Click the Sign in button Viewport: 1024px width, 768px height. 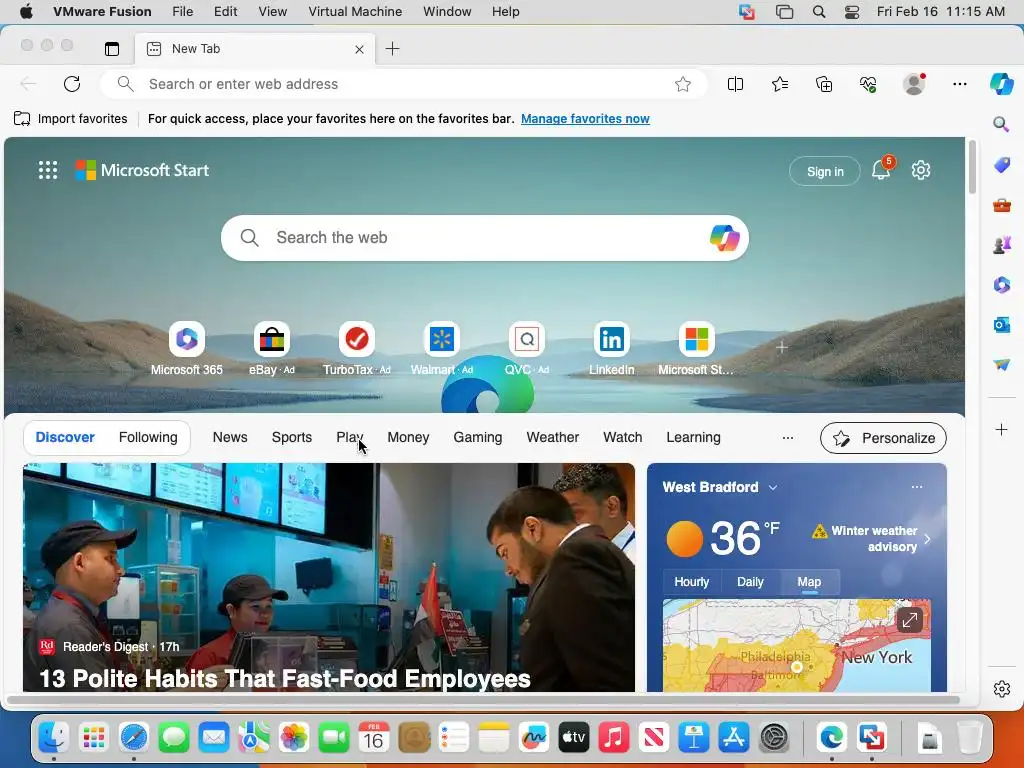pos(825,171)
